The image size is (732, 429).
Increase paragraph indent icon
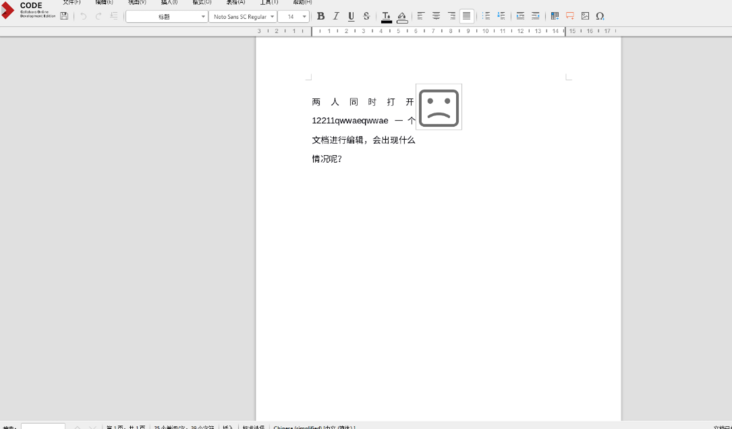coord(520,16)
